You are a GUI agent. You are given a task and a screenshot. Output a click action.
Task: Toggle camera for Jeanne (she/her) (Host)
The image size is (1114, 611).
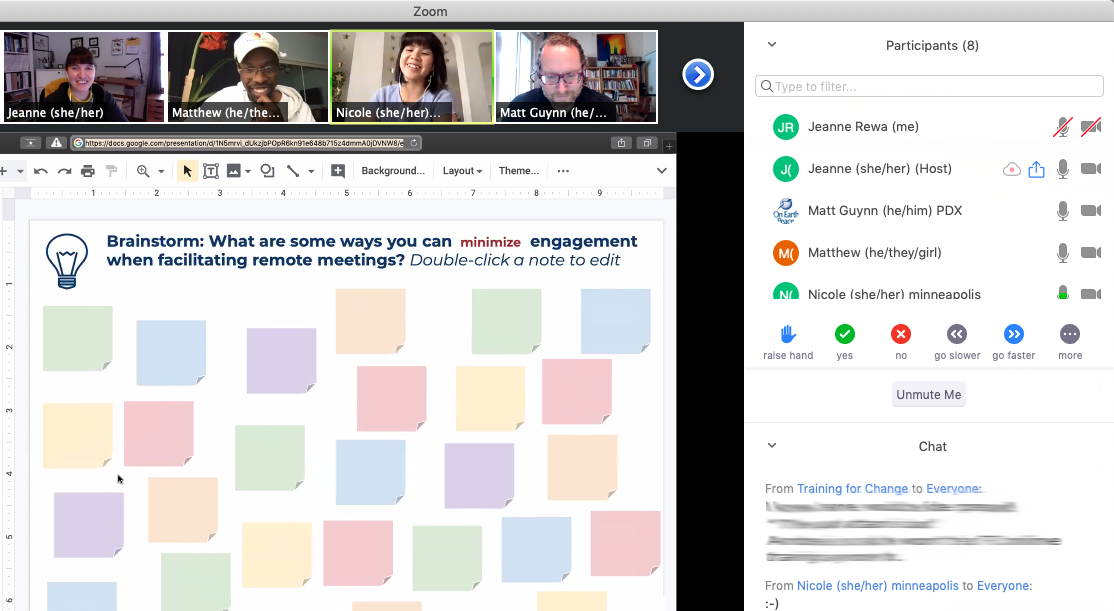pos(1091,169)
